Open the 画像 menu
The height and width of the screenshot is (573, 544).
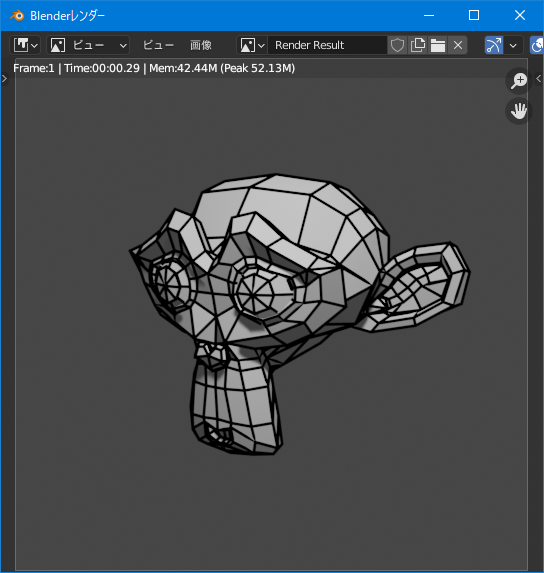pos(201,45)
